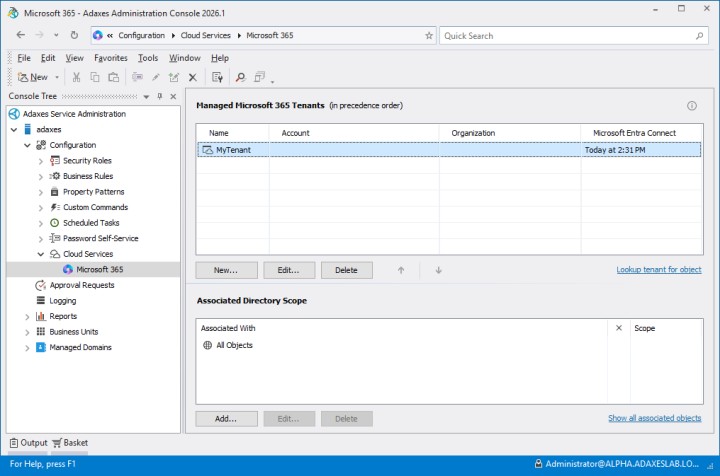Click Lookup tenant for object link
This screenshot has width=720, height=476.
coord(658,270)
